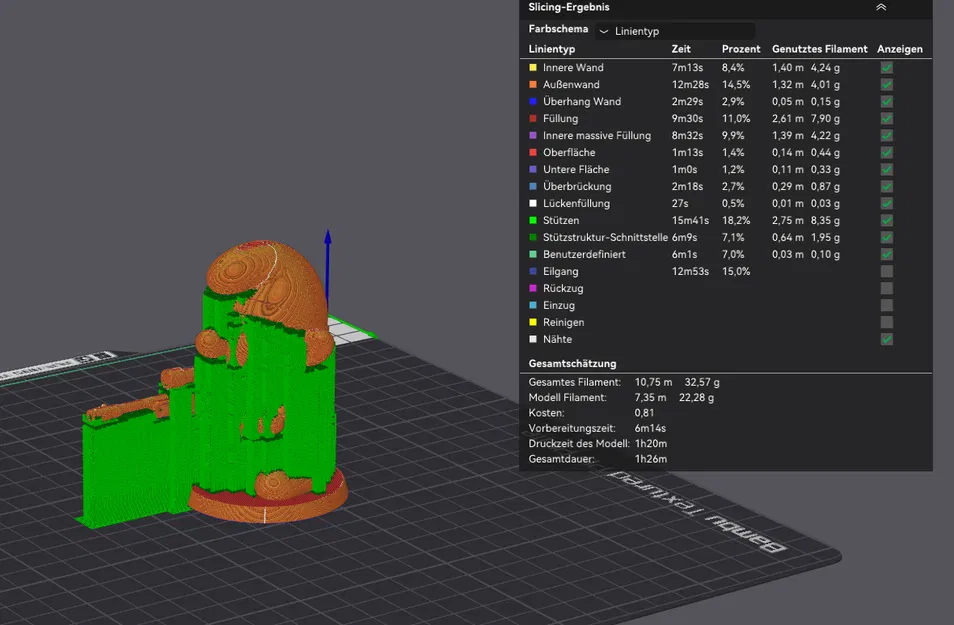This screenshot has width=954, height=625.
Task: Enable the Reinigen checkbox
Action: (886, 322)
